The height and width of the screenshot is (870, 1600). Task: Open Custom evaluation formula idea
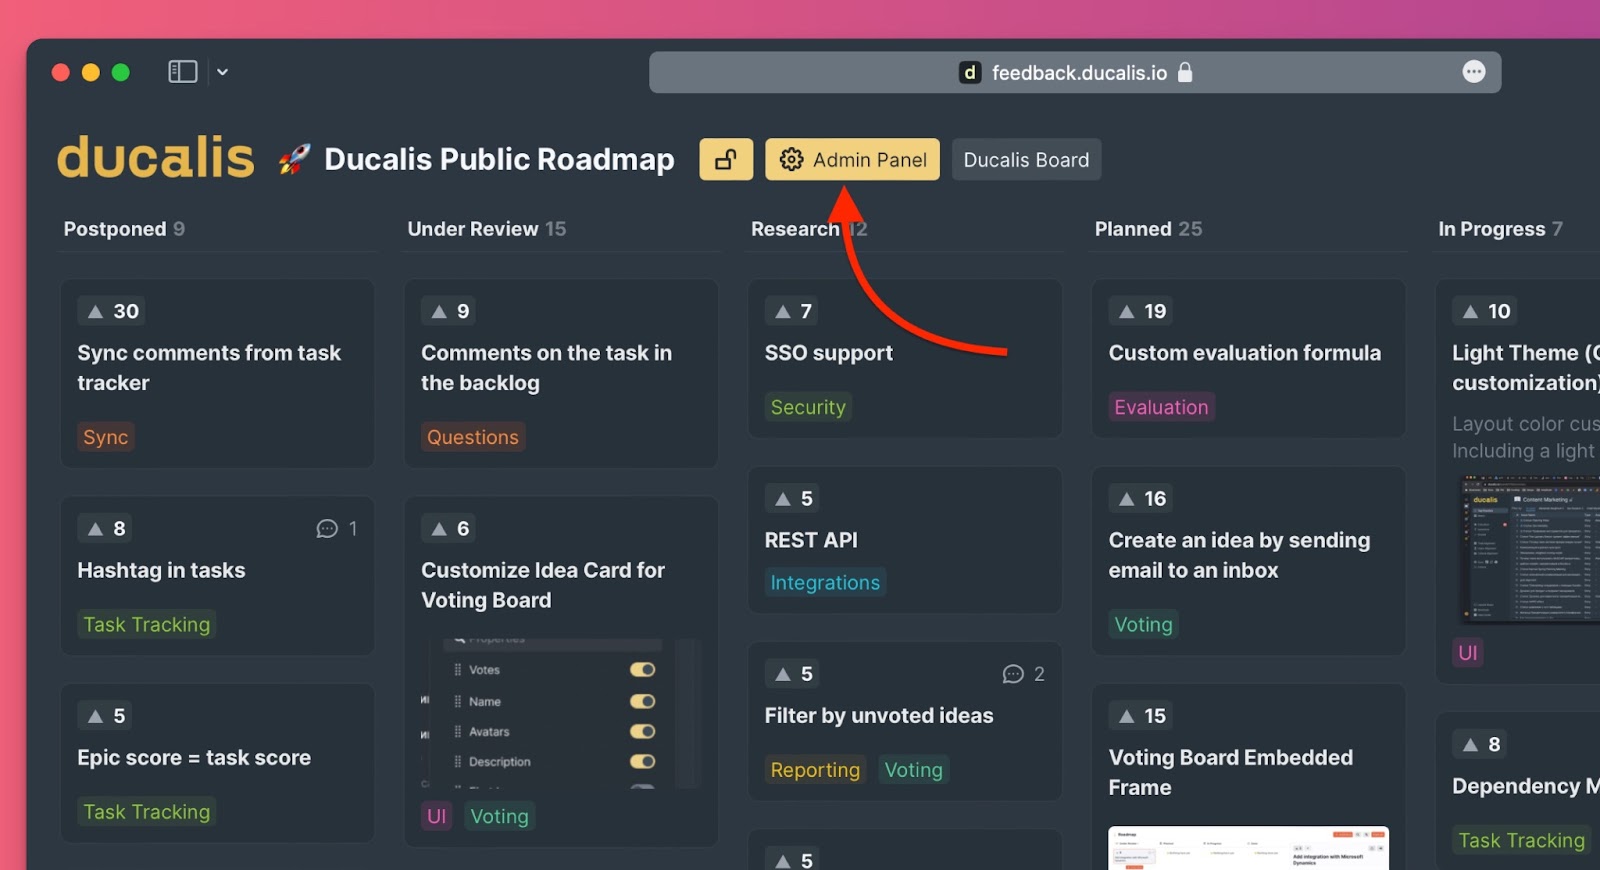click(x=1245, y=353)
